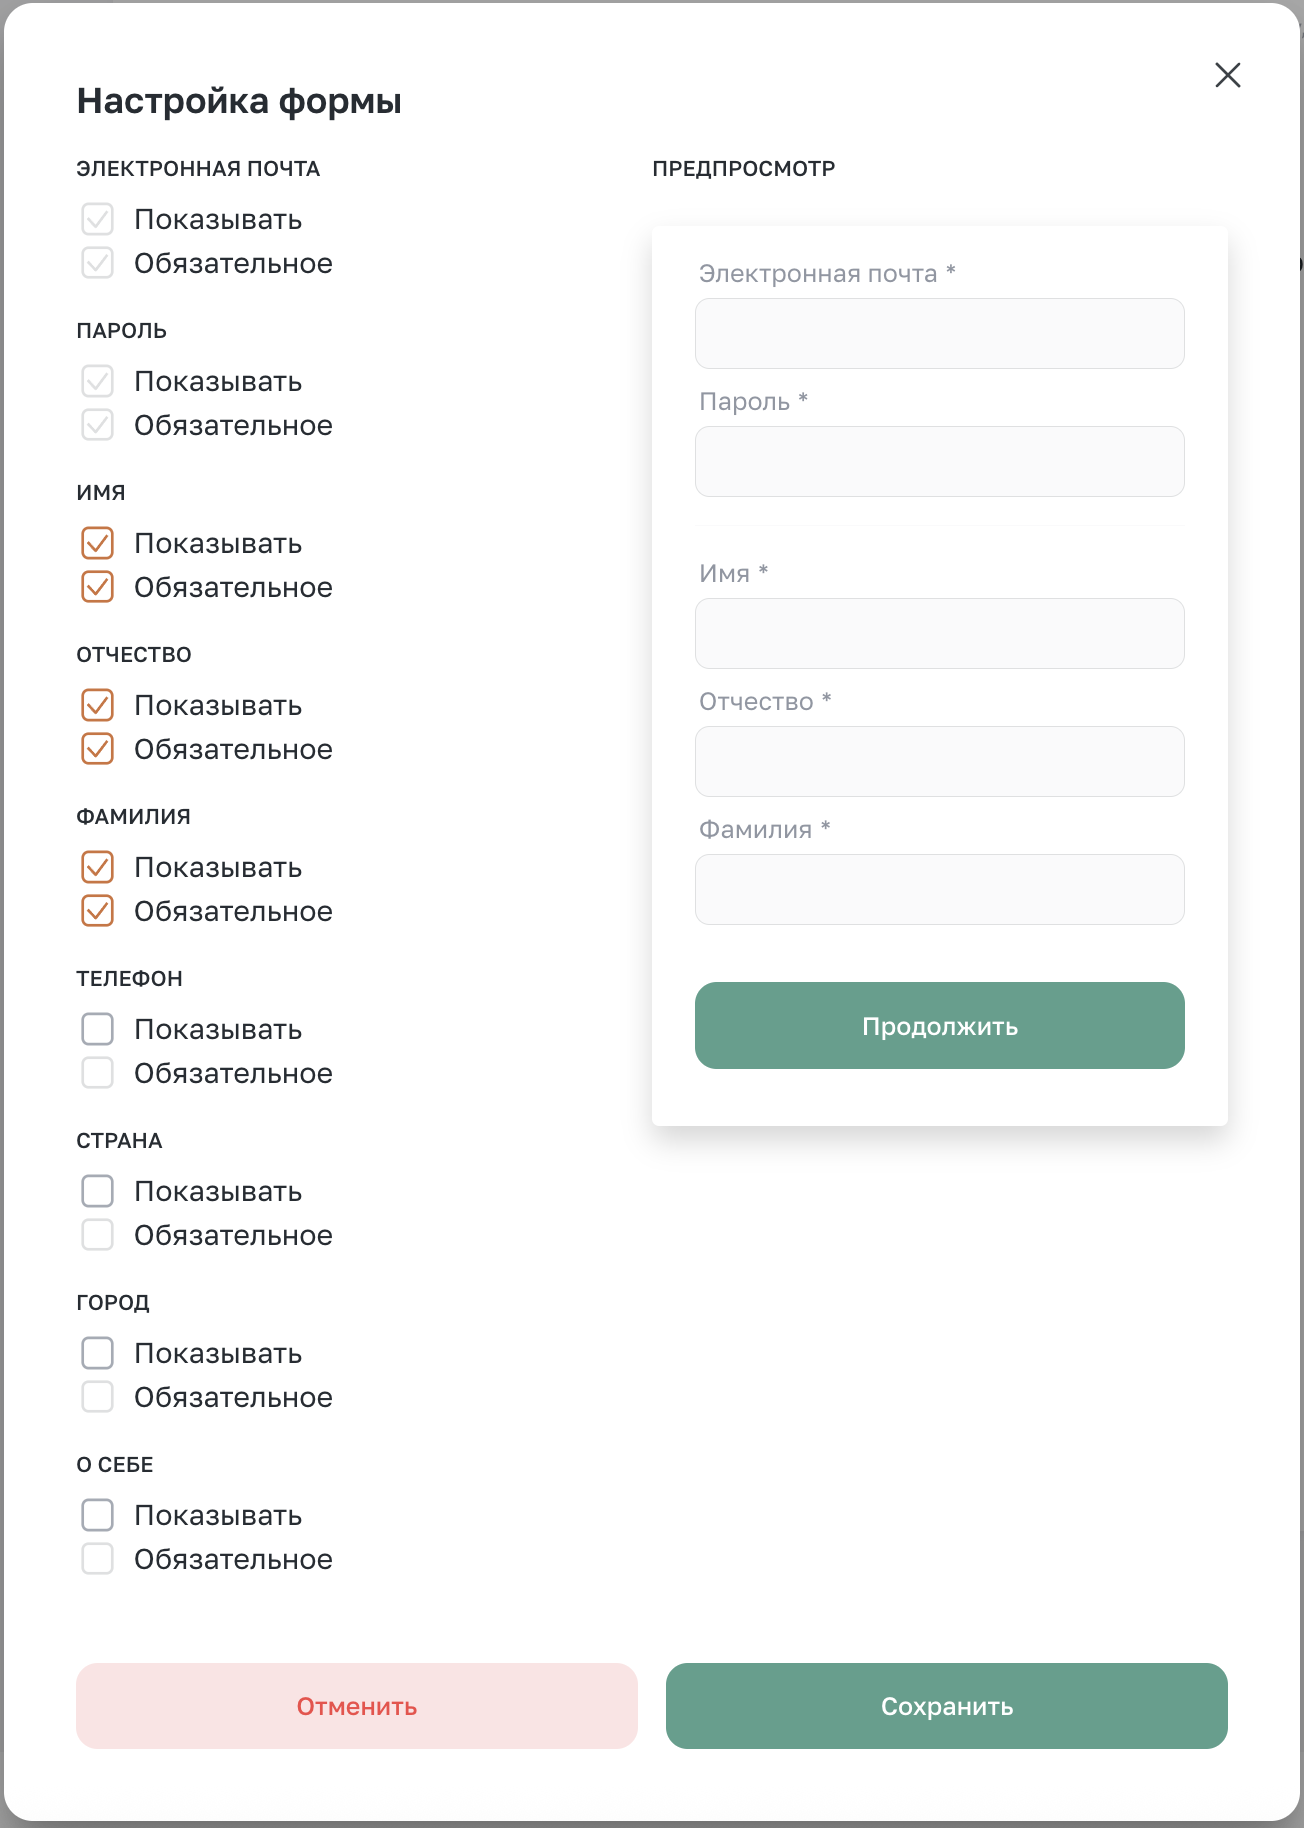The width and height of the screenshot is (1304, 1828).
Task: Enable Показывать for Телефон
Action: (x=98, y=1029)
